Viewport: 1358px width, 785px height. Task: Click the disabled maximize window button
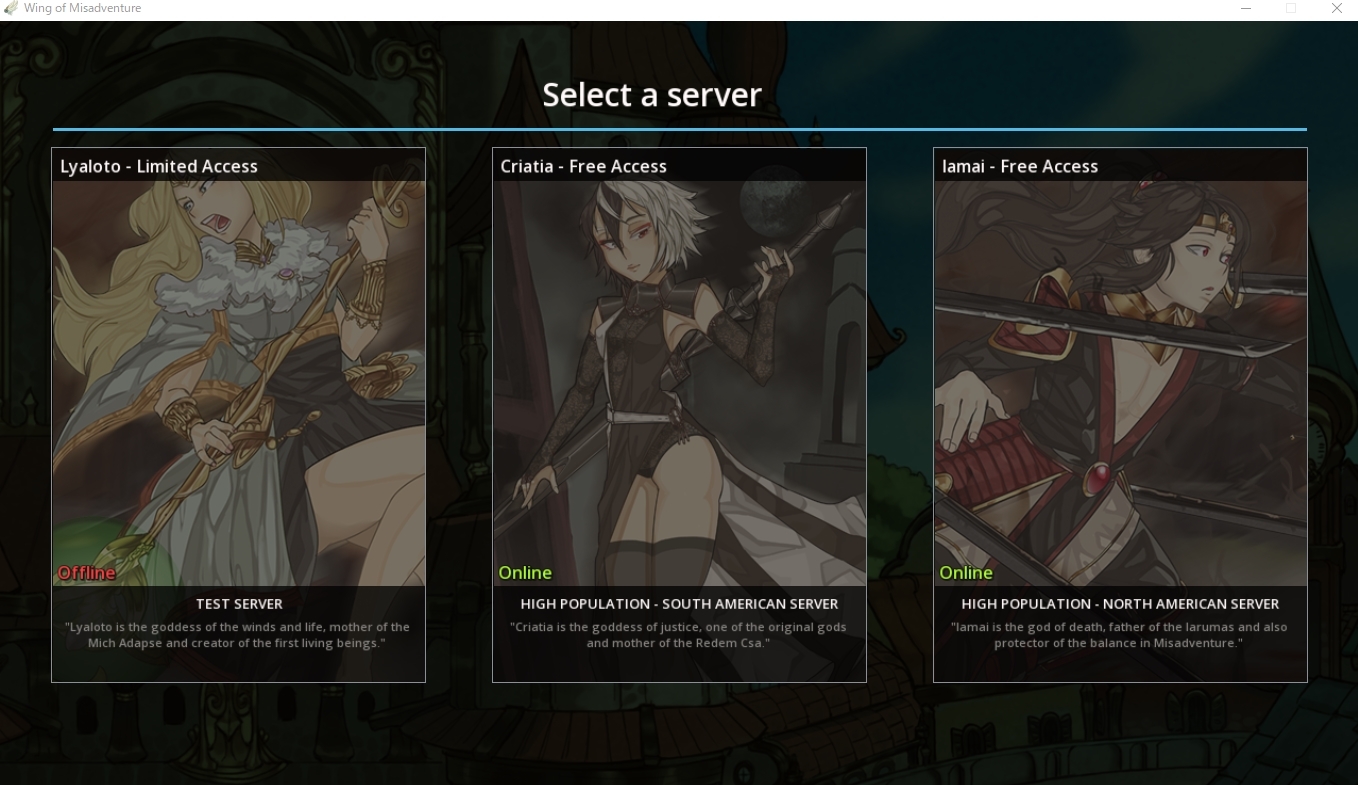pyautogui.click(x=1291, y=8)
